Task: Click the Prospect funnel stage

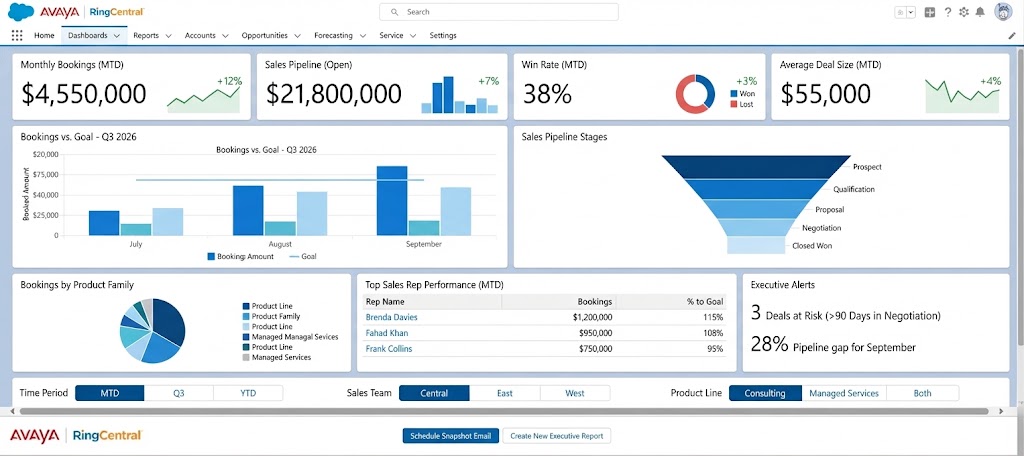Action: tap(756, 167)
